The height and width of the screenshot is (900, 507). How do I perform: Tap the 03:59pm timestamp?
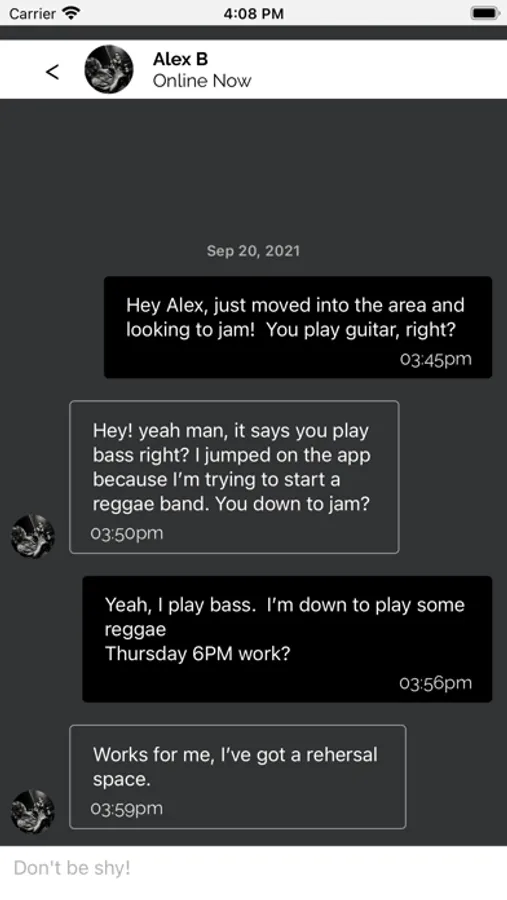click(127, 809)
